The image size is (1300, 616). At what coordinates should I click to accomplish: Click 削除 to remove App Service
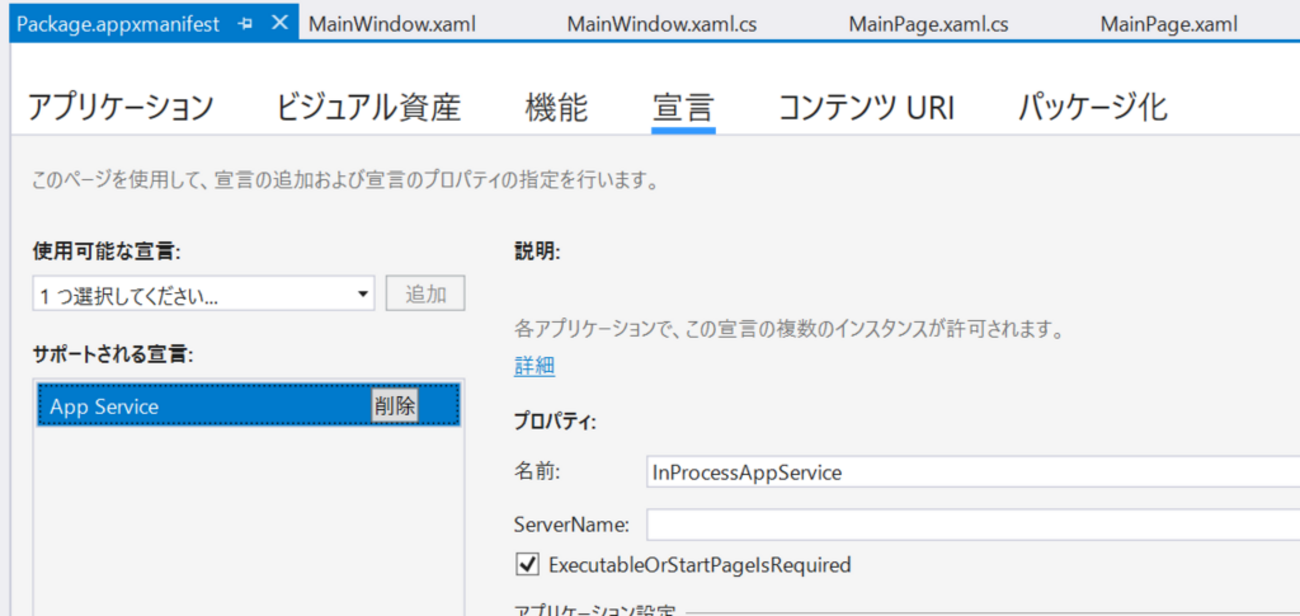tap(395, 406)
